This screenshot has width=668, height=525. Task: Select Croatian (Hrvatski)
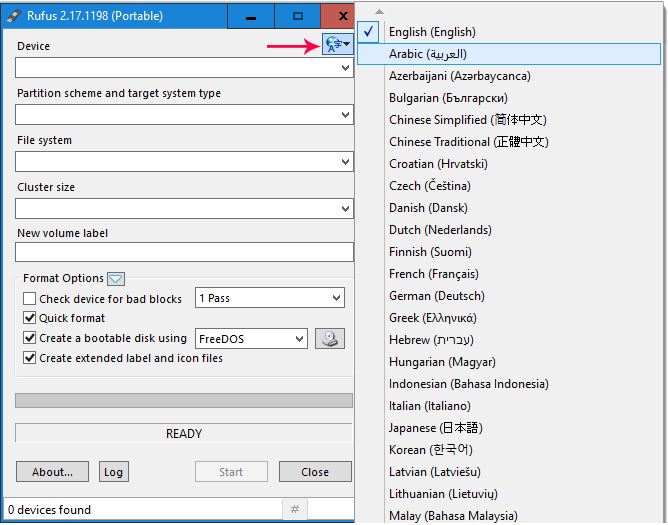pyautogui.click(x=509, y=164)
